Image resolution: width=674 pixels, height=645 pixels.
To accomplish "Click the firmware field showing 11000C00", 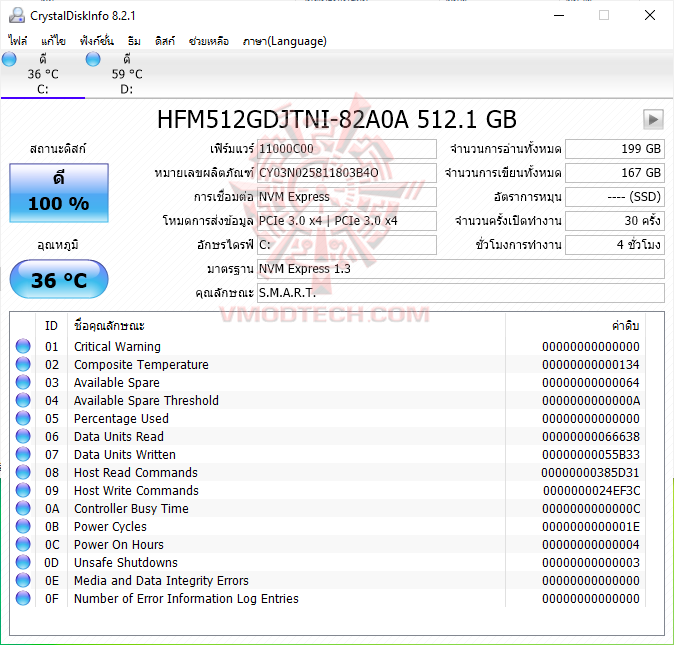I will [x=346, y=149].
